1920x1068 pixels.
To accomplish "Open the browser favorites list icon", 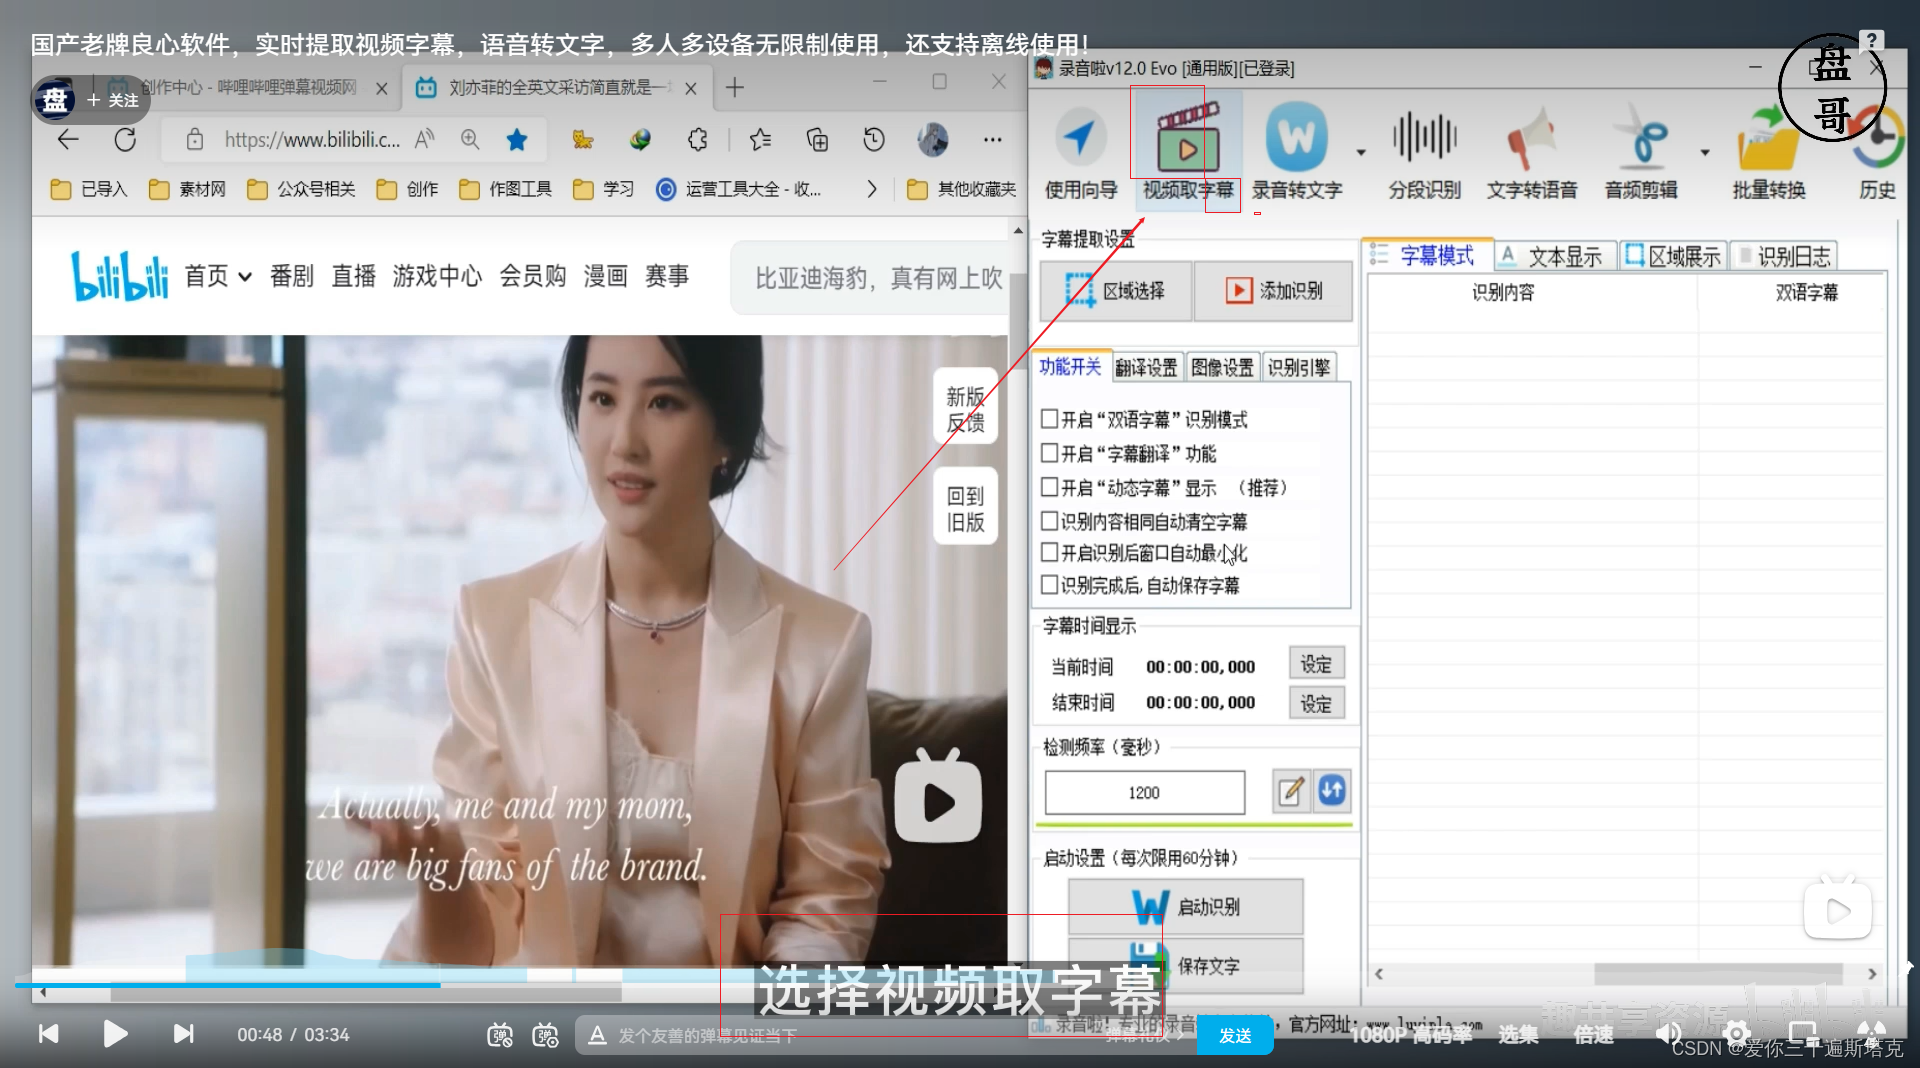I will [760, 139].
